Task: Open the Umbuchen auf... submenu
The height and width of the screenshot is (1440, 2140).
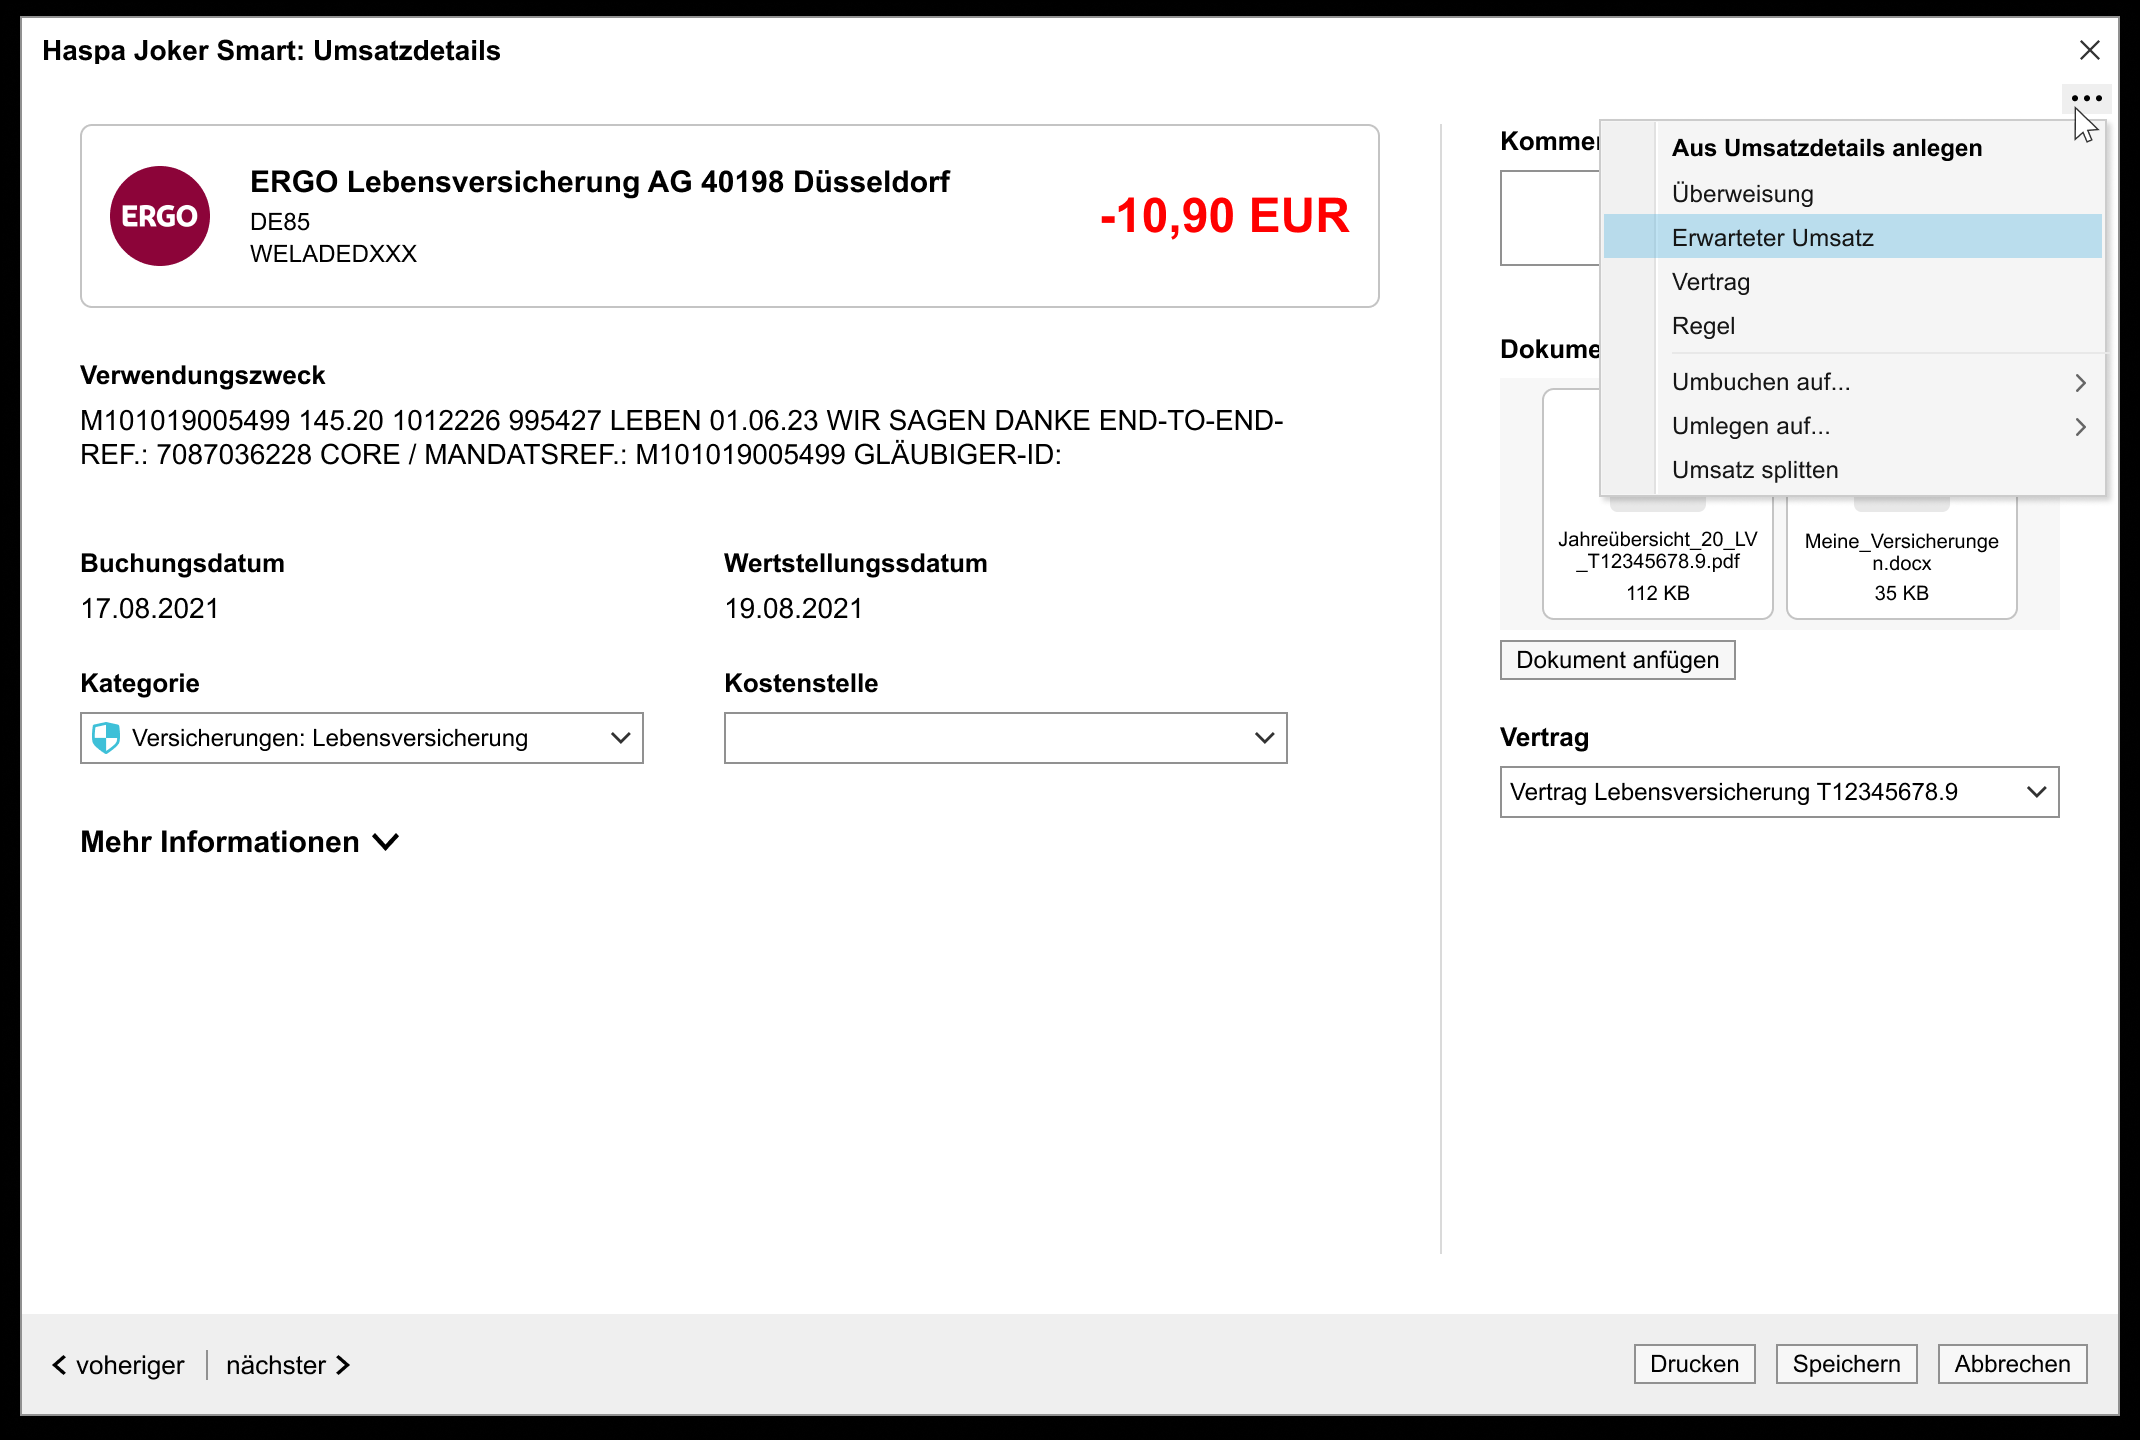Action: (1852, 381)
